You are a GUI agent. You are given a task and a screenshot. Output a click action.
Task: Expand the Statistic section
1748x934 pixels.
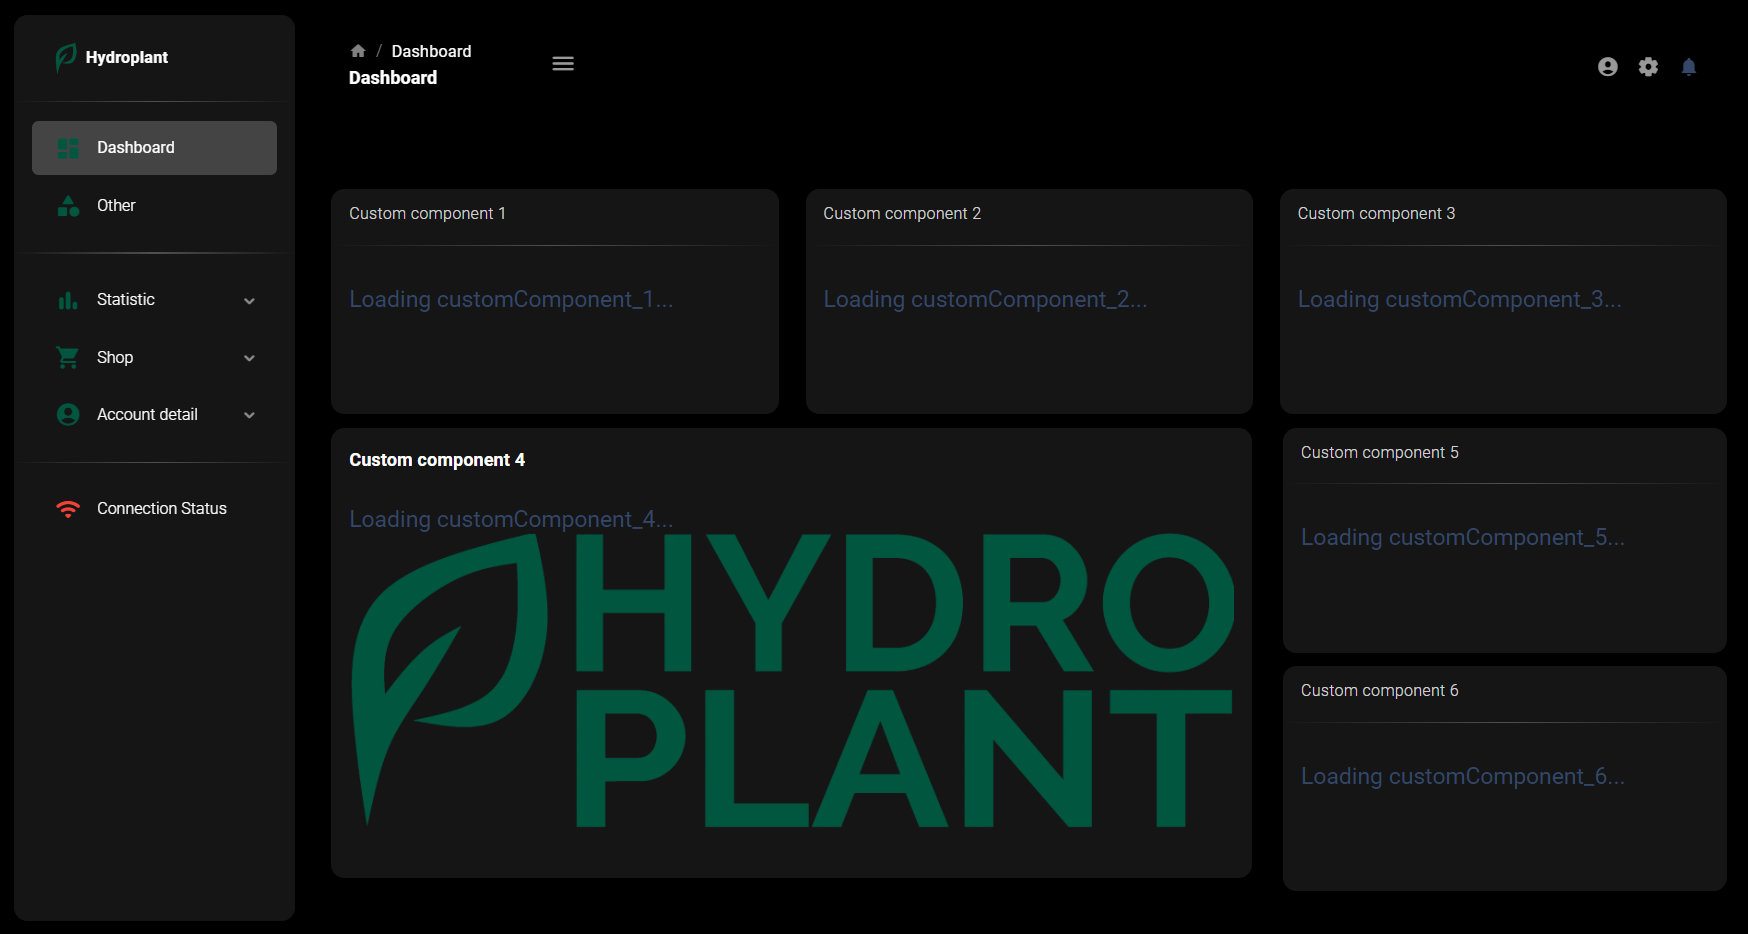tap(249, 299)
